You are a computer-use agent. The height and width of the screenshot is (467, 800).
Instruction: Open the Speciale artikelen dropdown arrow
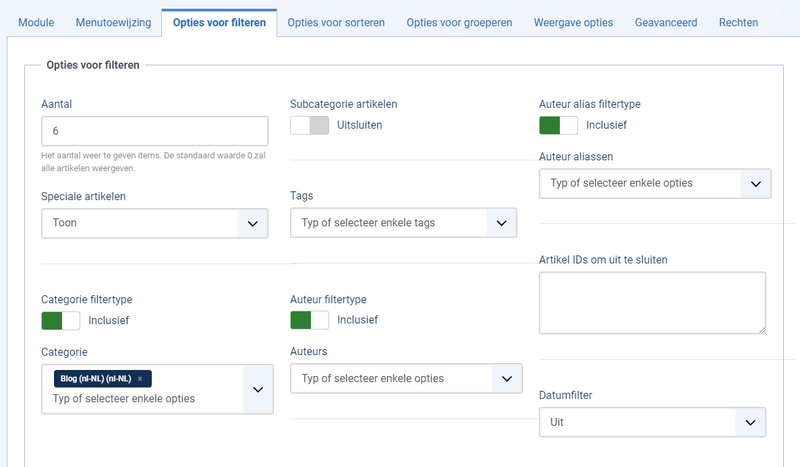pos(253,223)
